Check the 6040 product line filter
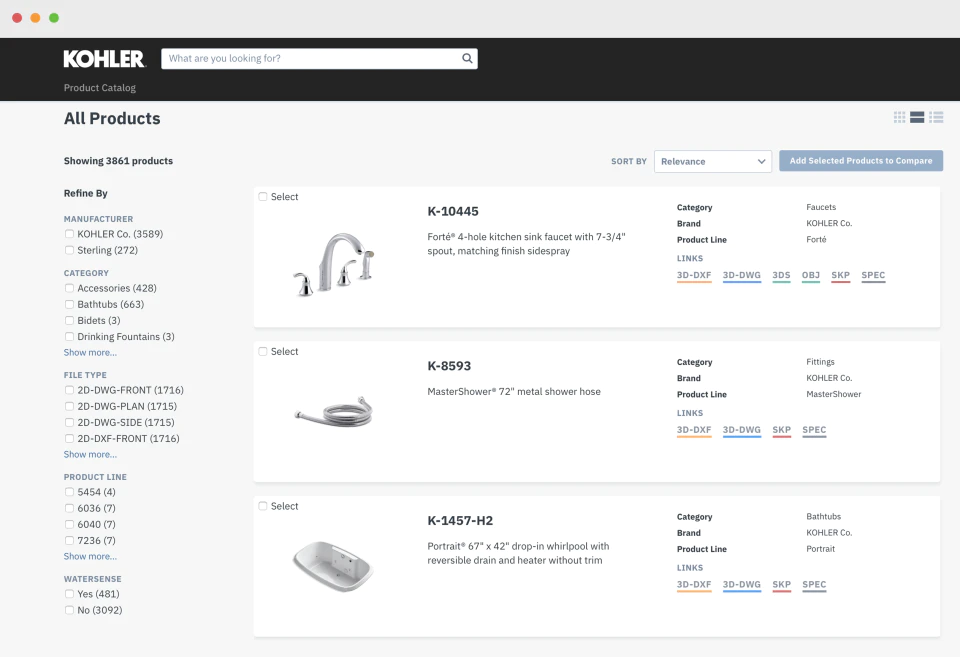Screen dimensions: 960x657 coord(69,524)
